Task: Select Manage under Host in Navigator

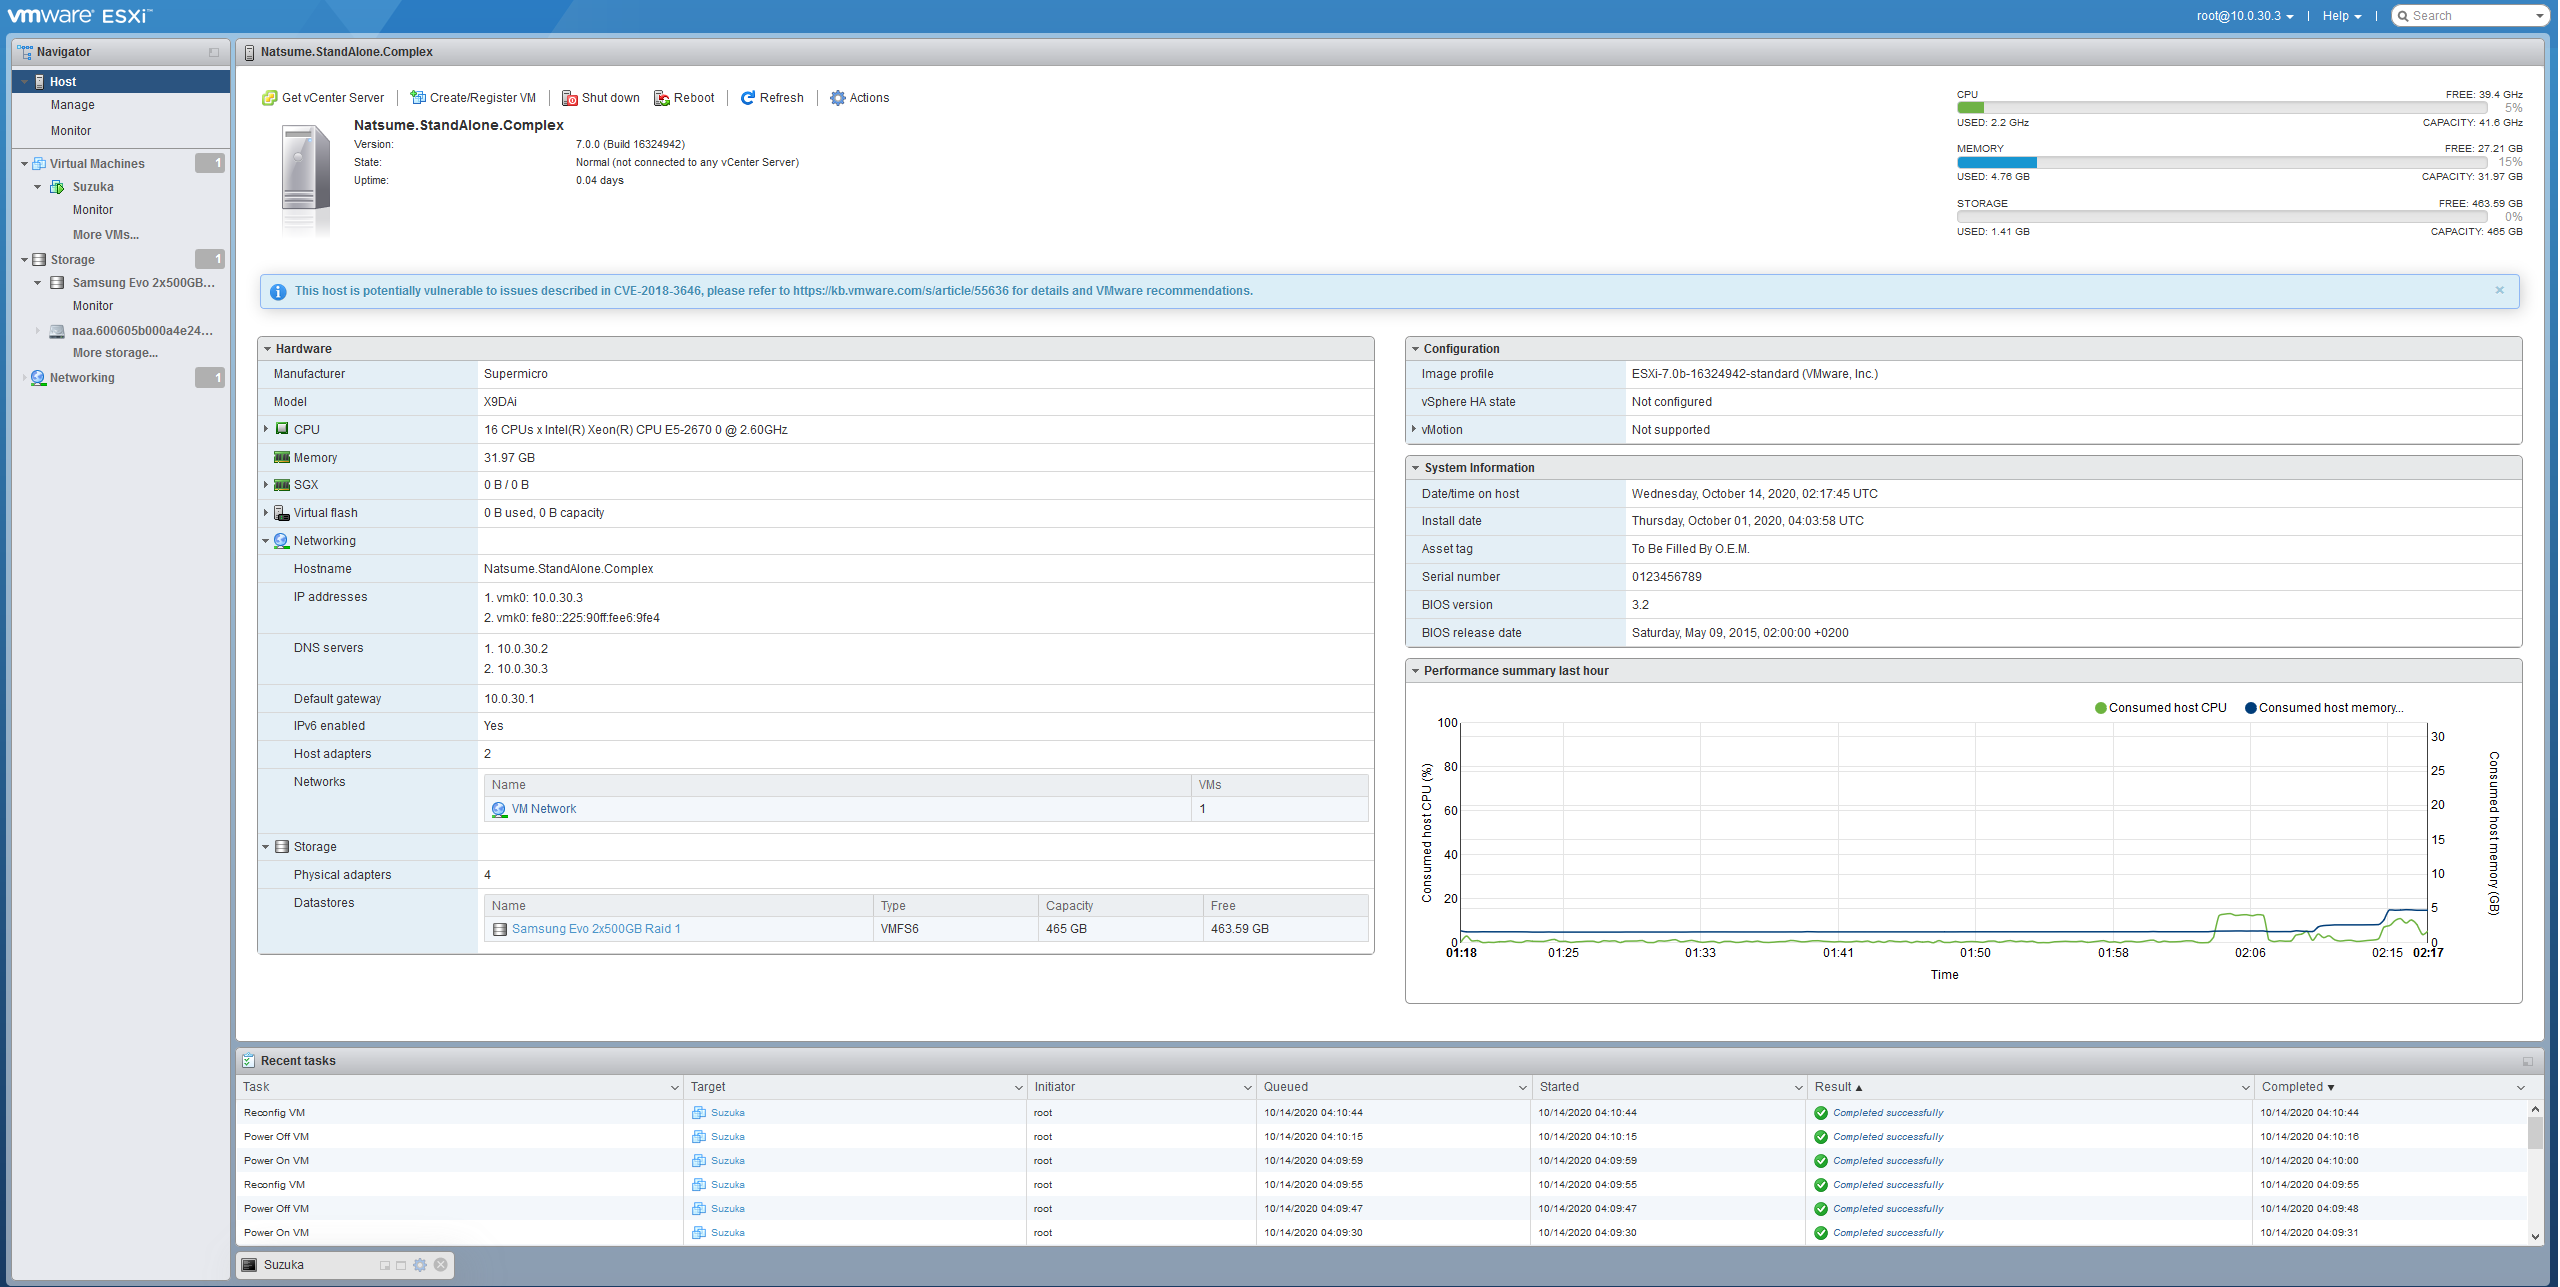Action: (x=73, y=105)
